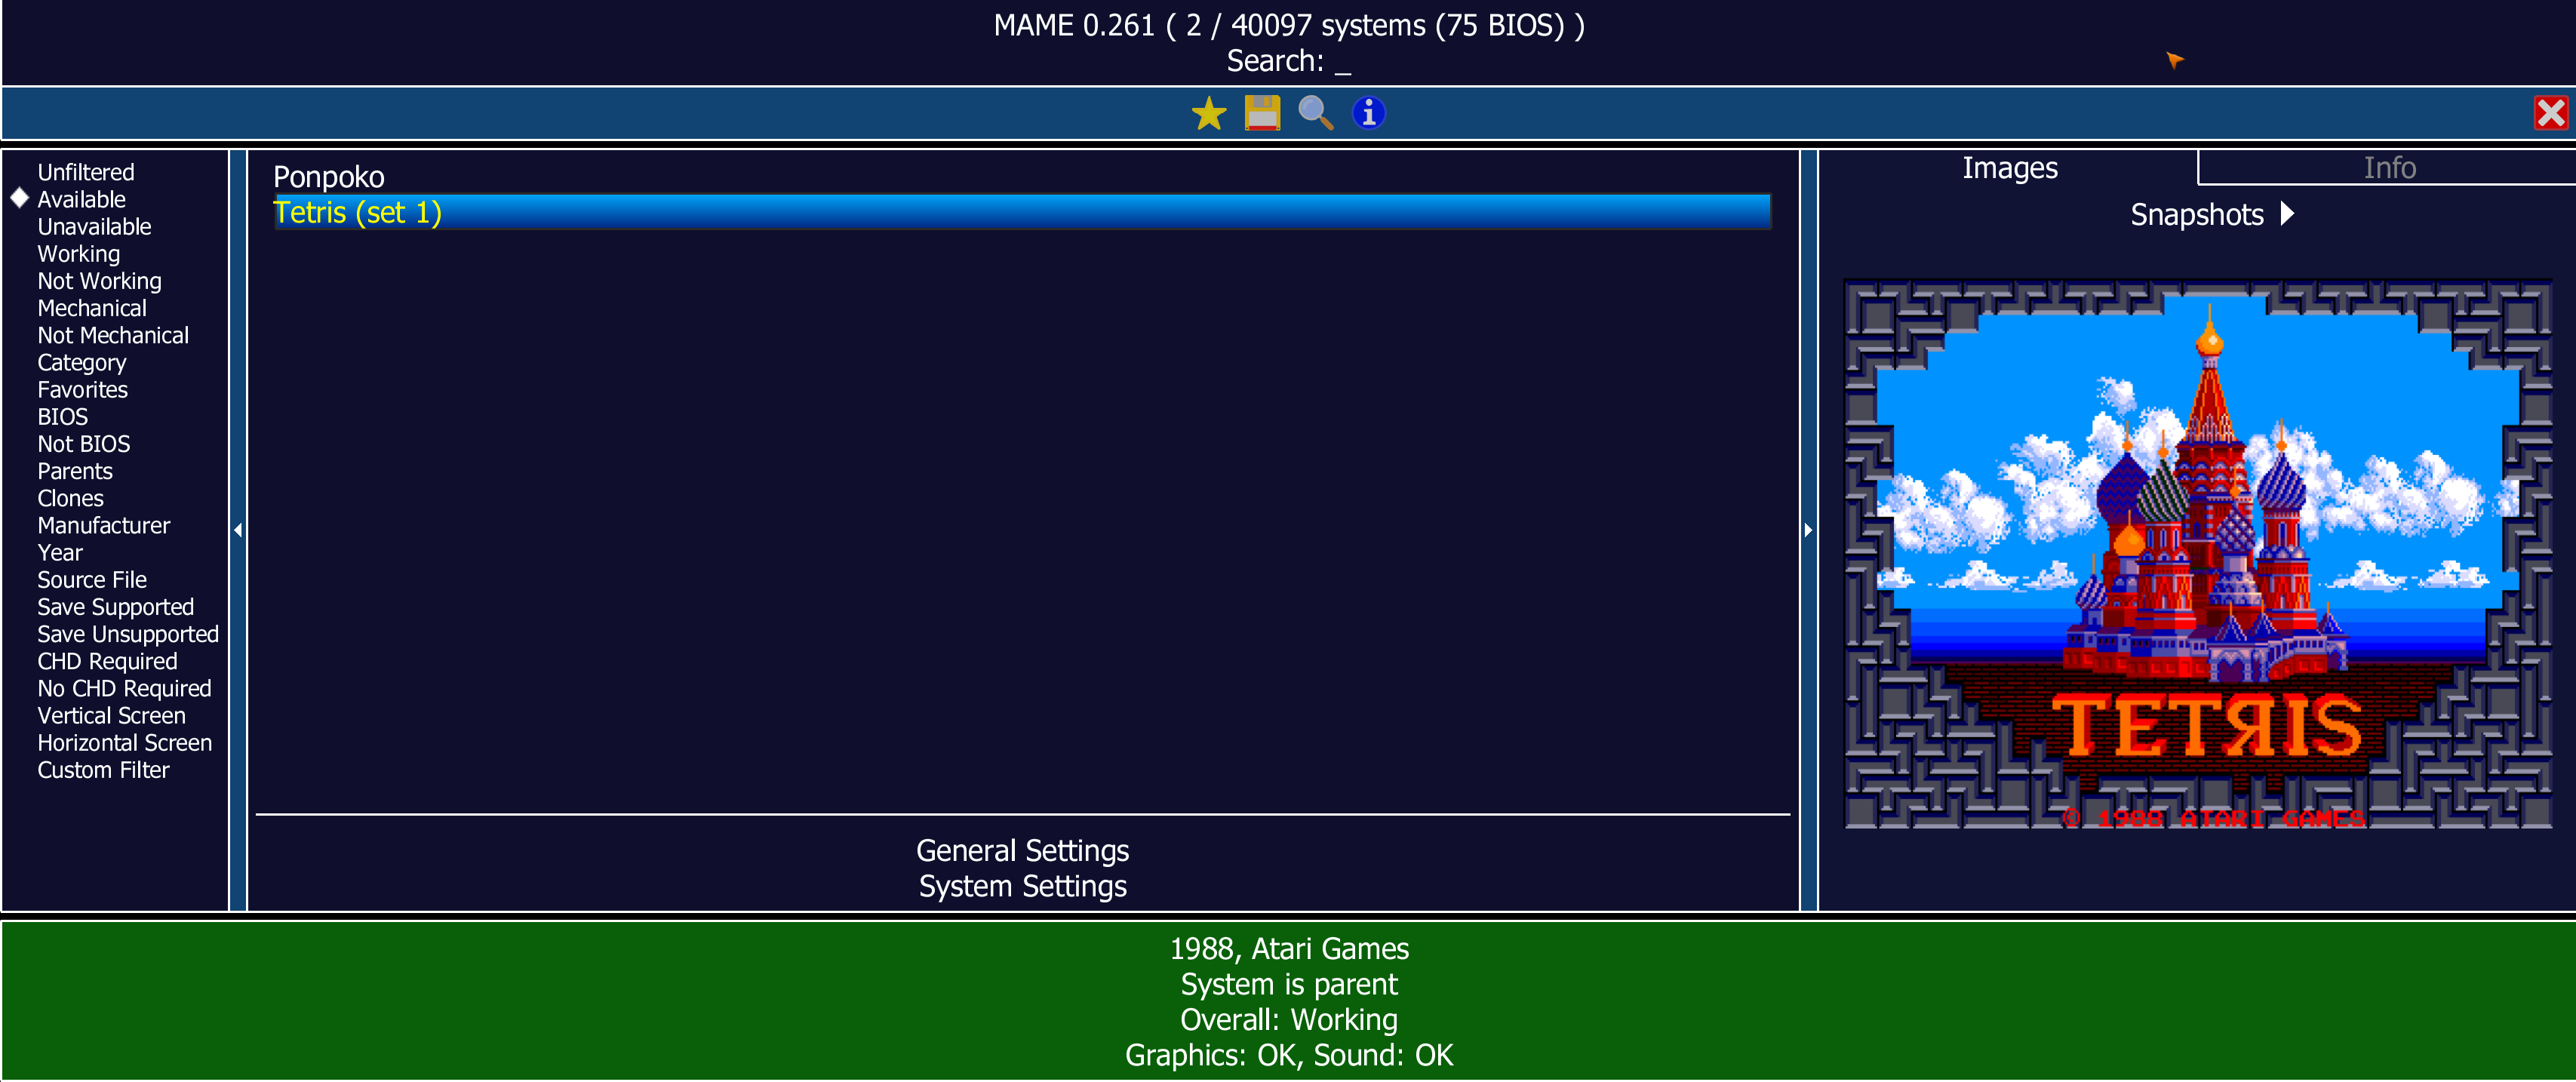2576x1082 pixels.
Task: Select the Working filter option
Action: pyautogui.click(x=78, y=254)
